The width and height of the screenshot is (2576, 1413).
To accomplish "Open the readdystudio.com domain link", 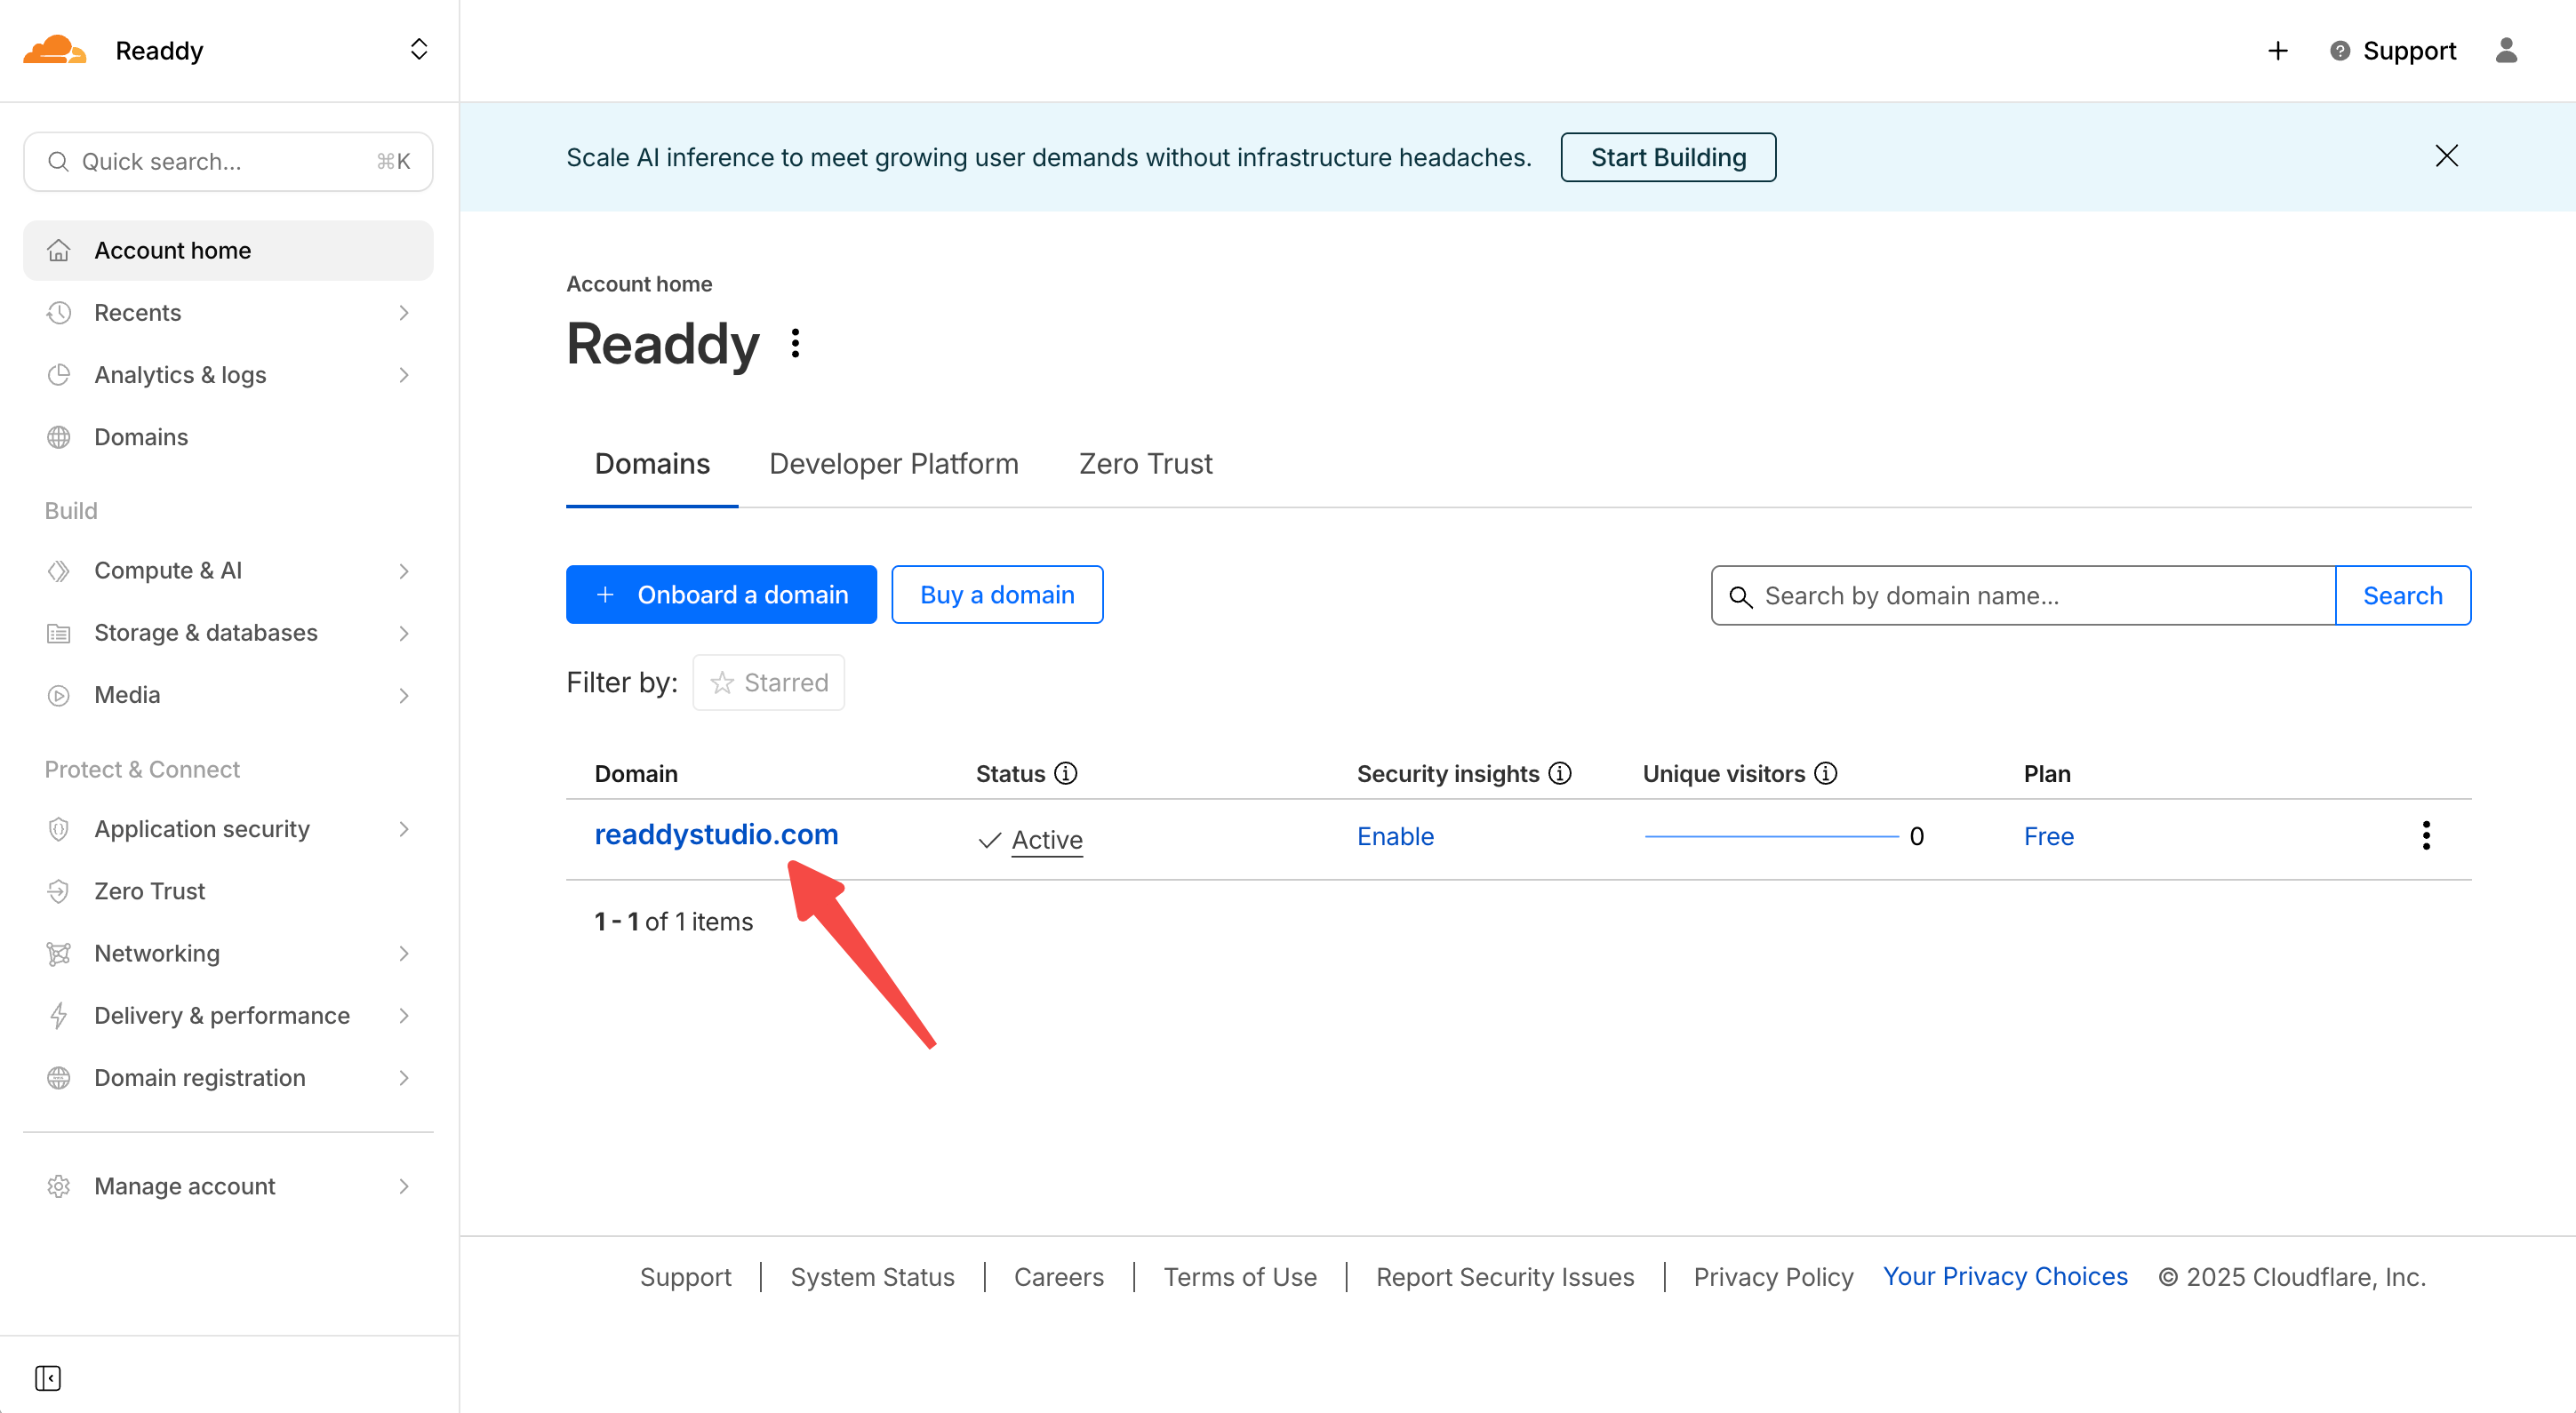I will coord(716,834).
